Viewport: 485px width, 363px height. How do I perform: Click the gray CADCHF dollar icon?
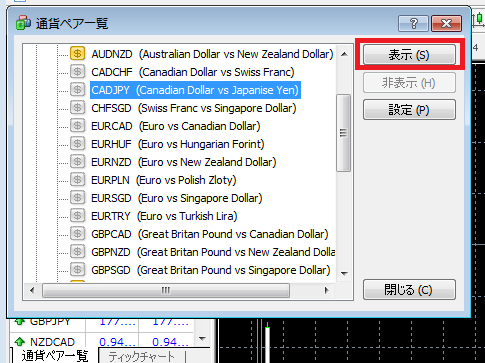[77, 72]
